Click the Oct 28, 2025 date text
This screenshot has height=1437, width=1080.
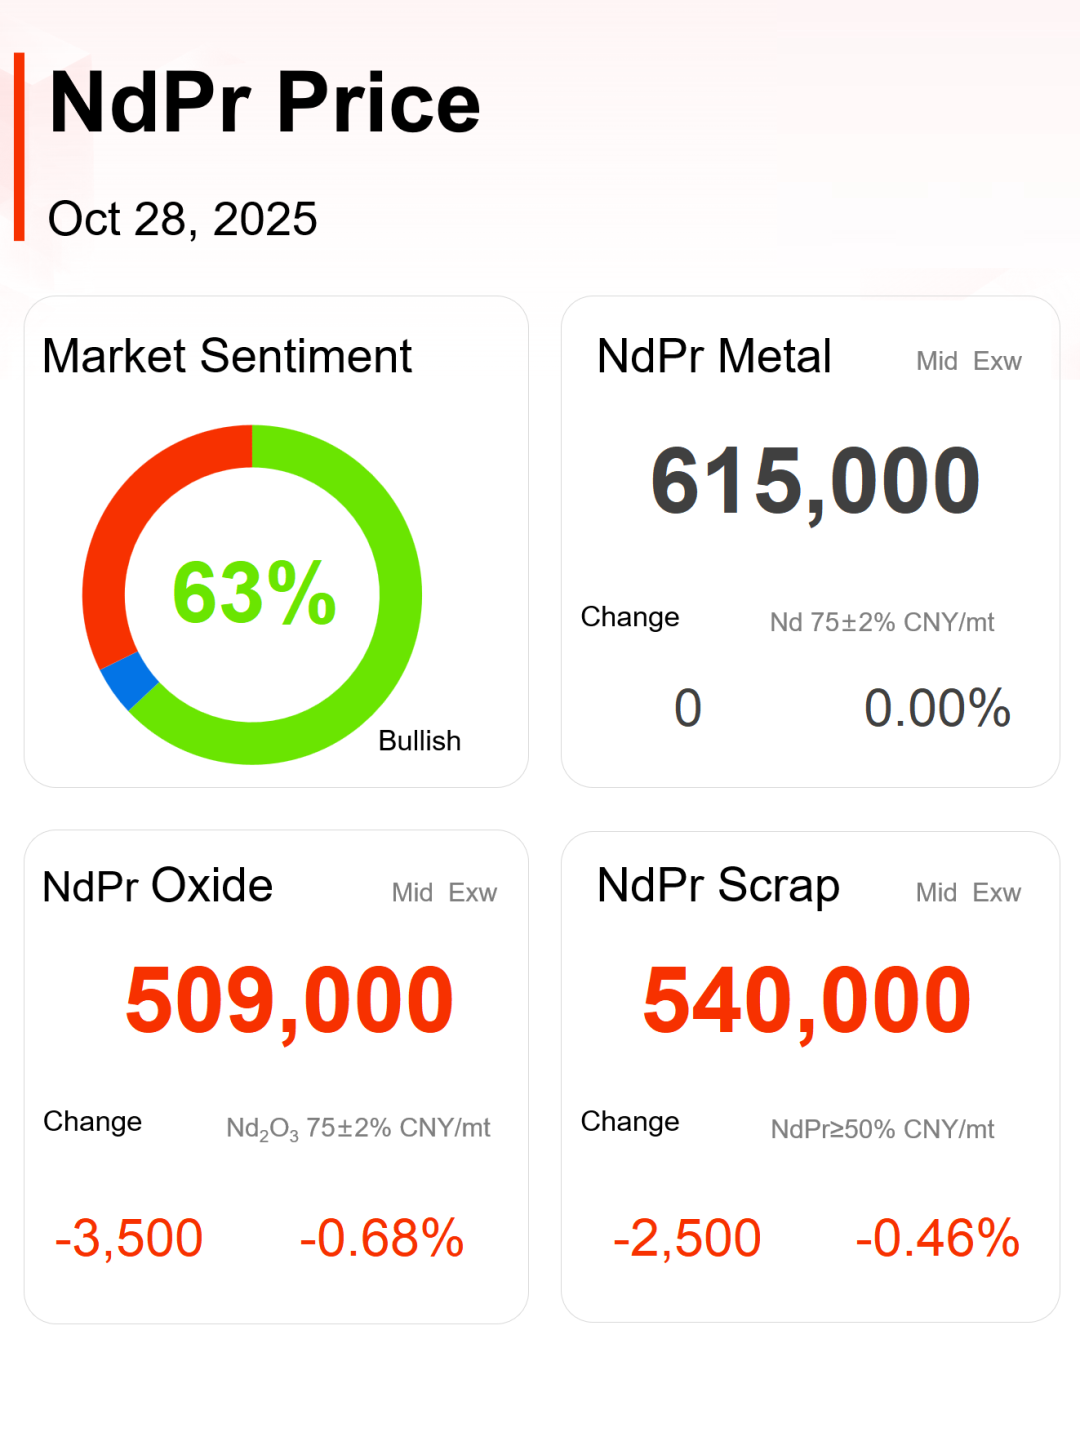(183, 219)
